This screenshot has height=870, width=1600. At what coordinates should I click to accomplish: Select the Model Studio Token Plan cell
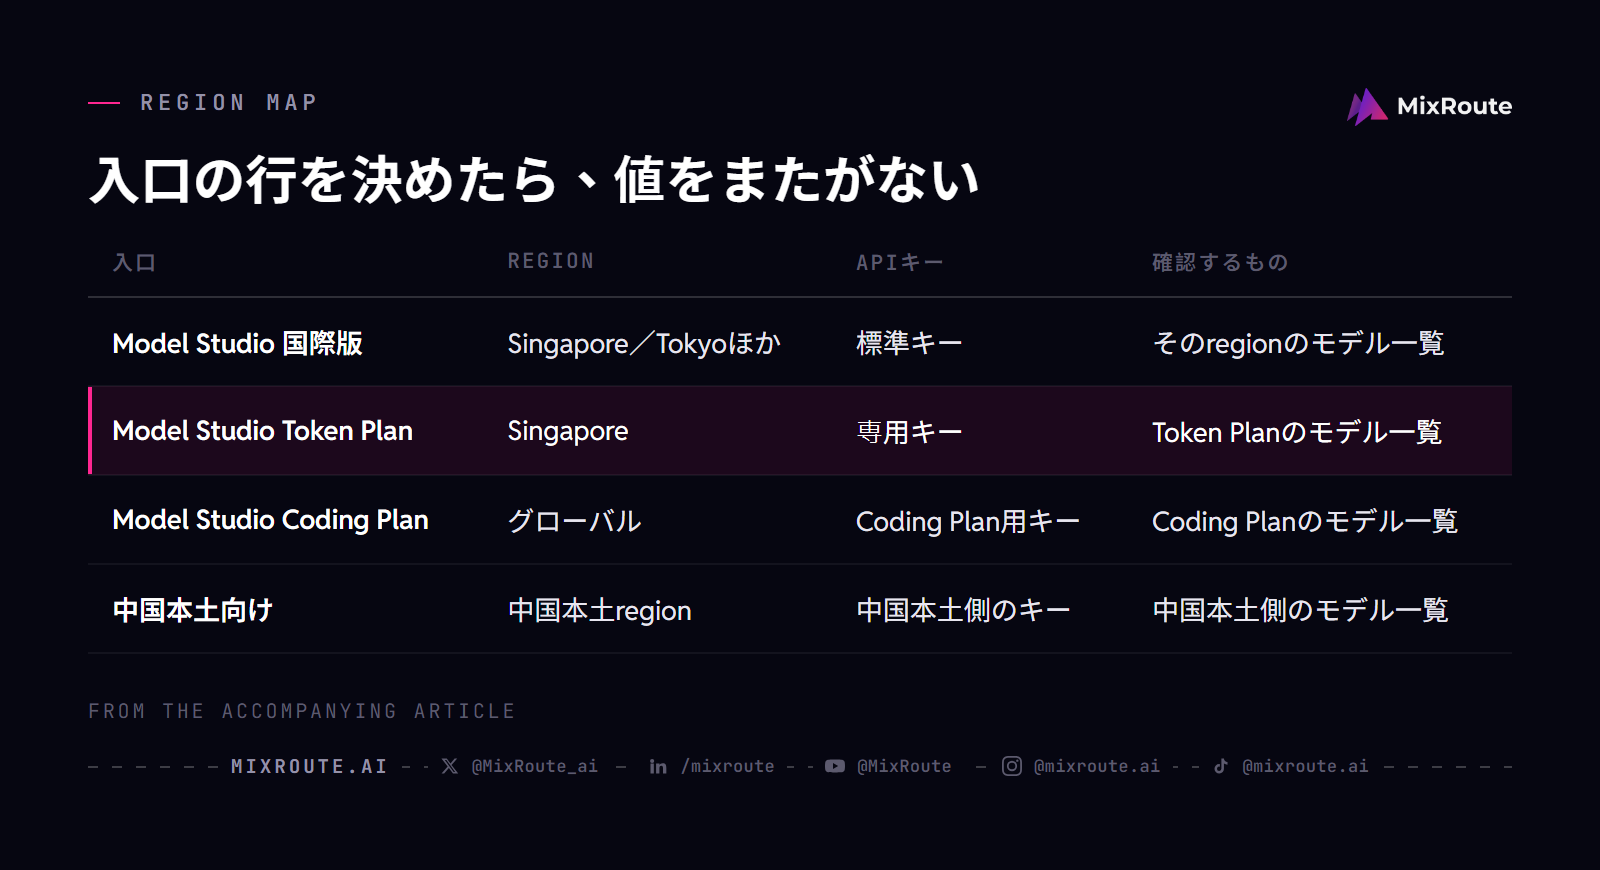262,431
